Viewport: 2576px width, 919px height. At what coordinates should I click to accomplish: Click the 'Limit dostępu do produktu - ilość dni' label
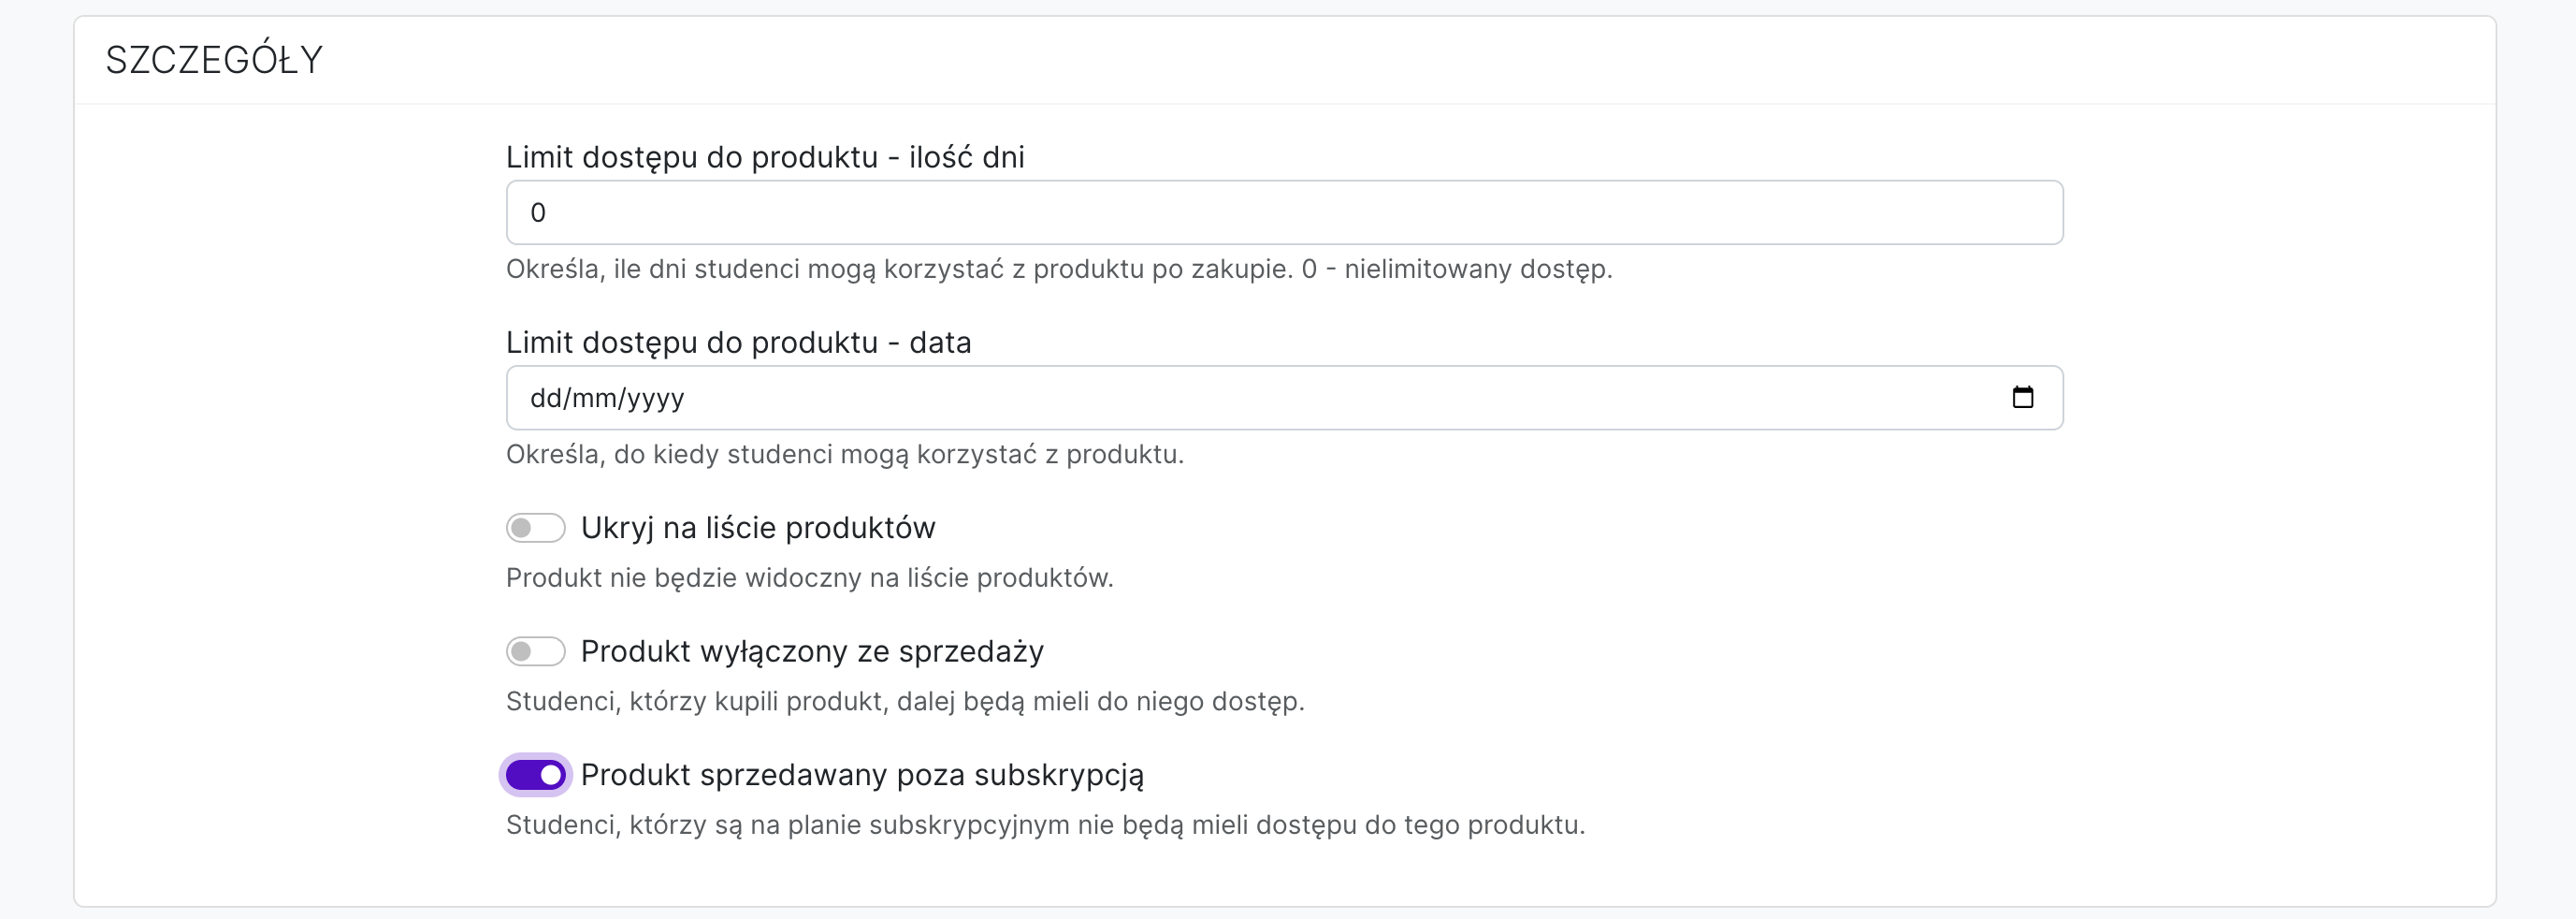(766, 157)
